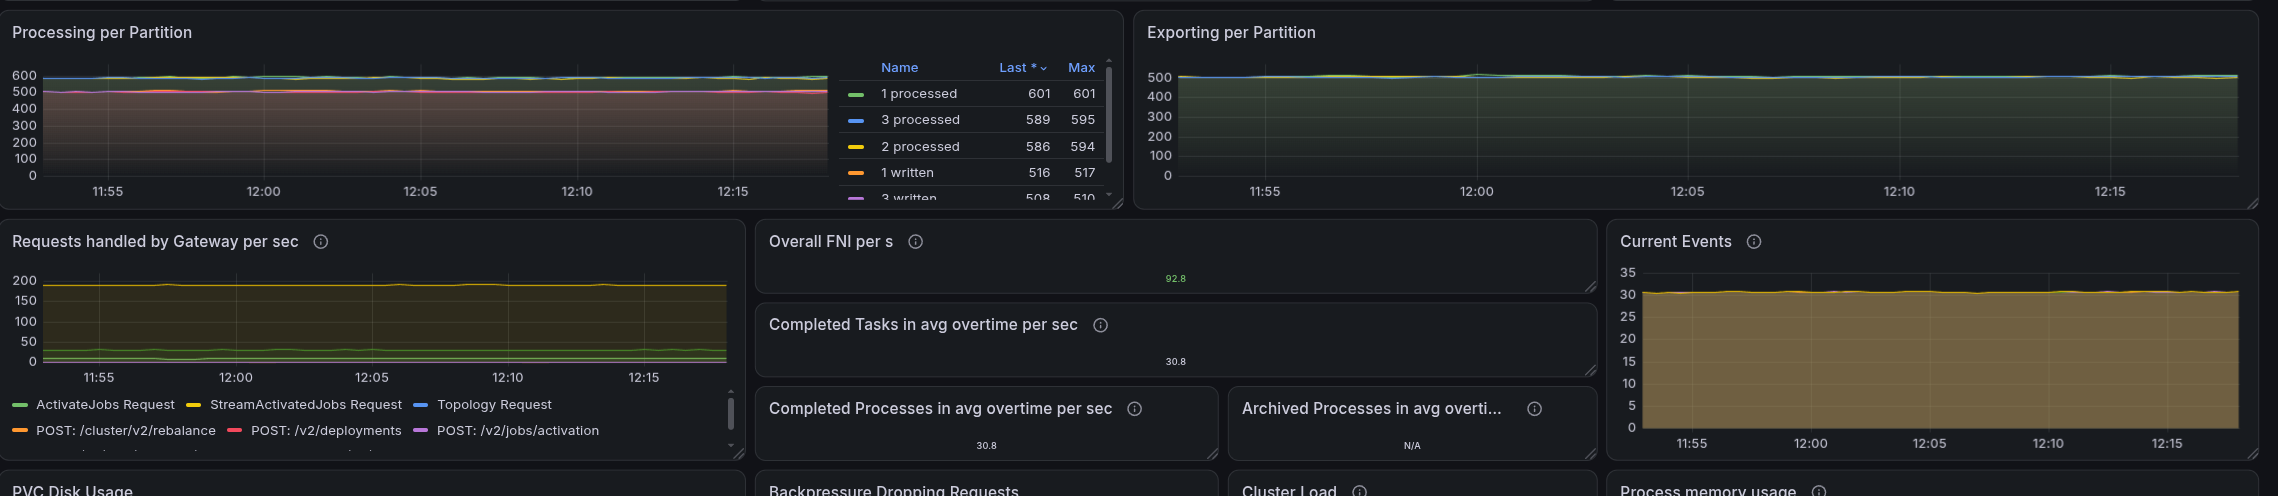Image resolution: width=2278 pixels, height=496 pixels.
Task: Toggle ActivateJobs Request series visibility
Action: pyautogui.click(x=105, y=405)
